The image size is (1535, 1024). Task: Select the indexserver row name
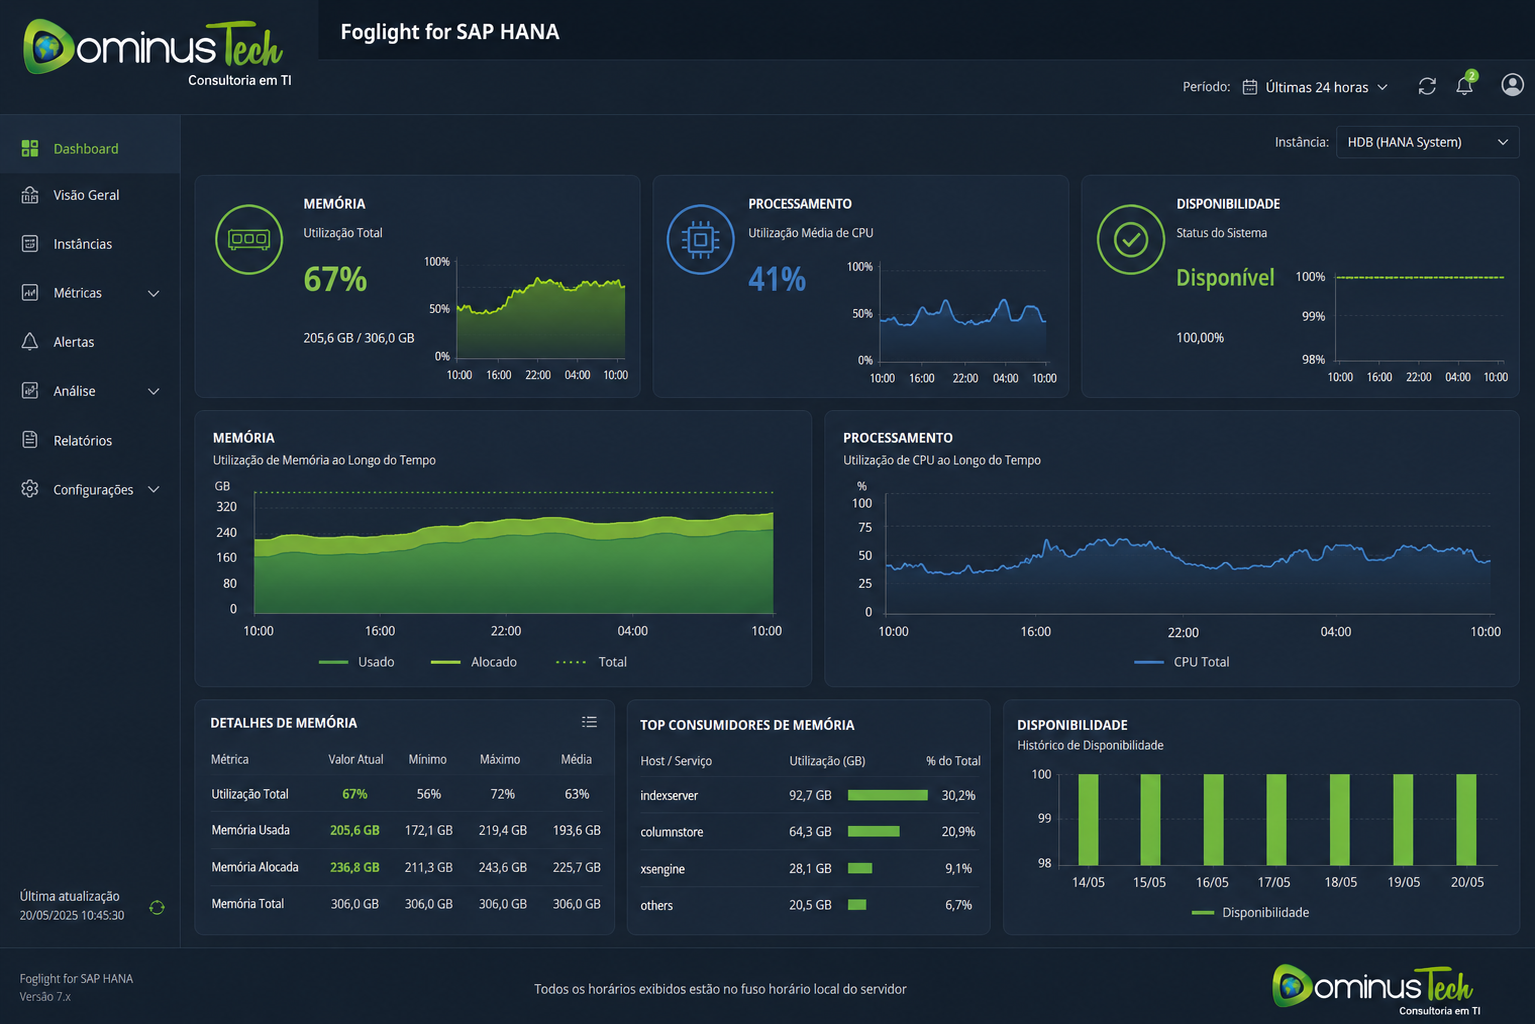pyautogui.click(x=669, y=795)
